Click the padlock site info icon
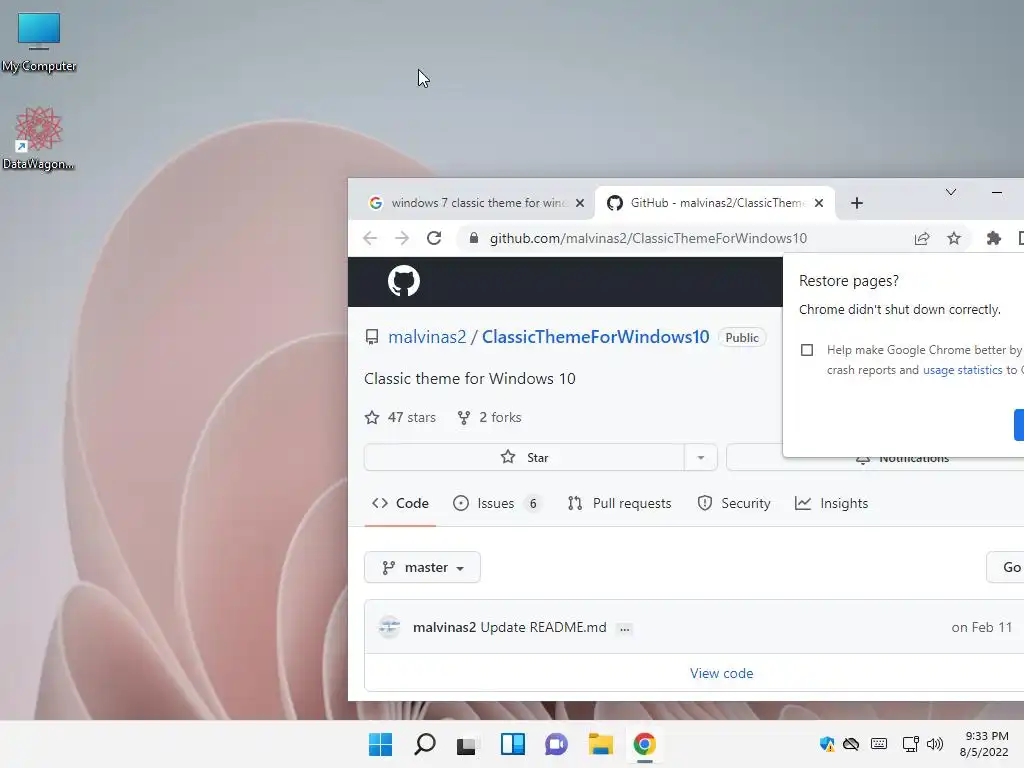 coord(474,238)
